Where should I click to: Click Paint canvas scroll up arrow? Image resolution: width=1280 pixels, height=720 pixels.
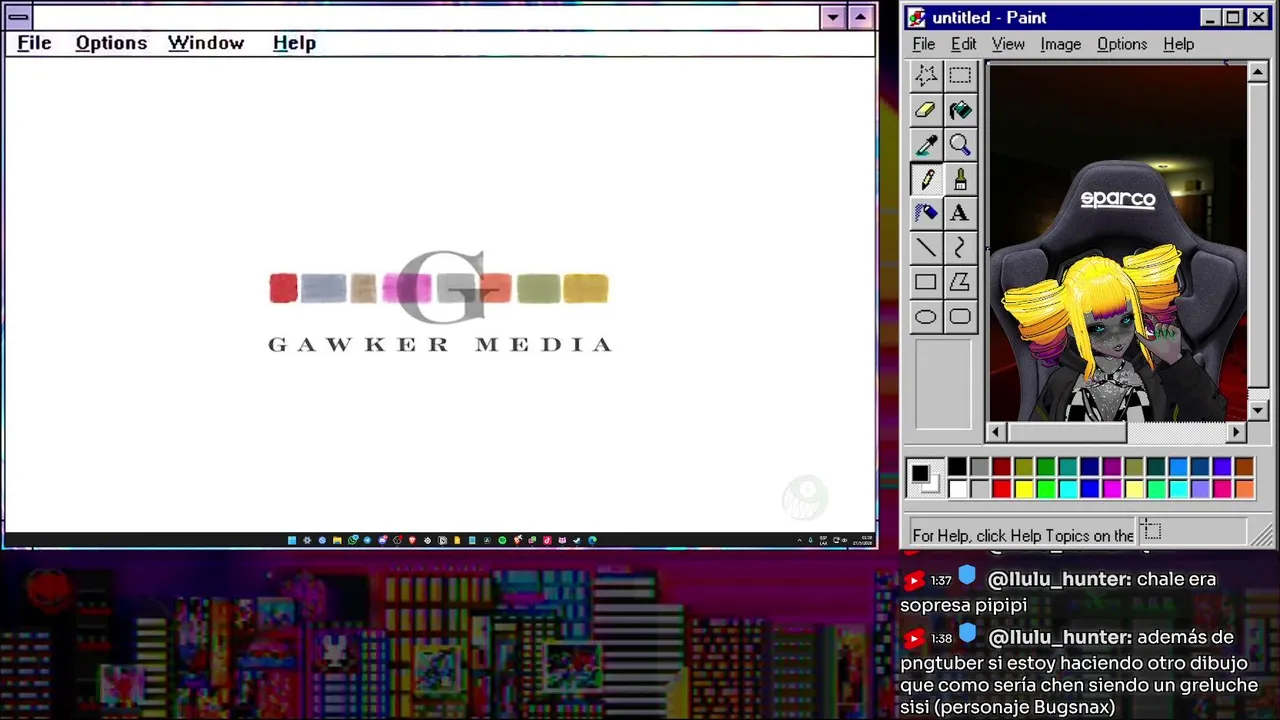pyautogui.click(x=1258, y=72)
